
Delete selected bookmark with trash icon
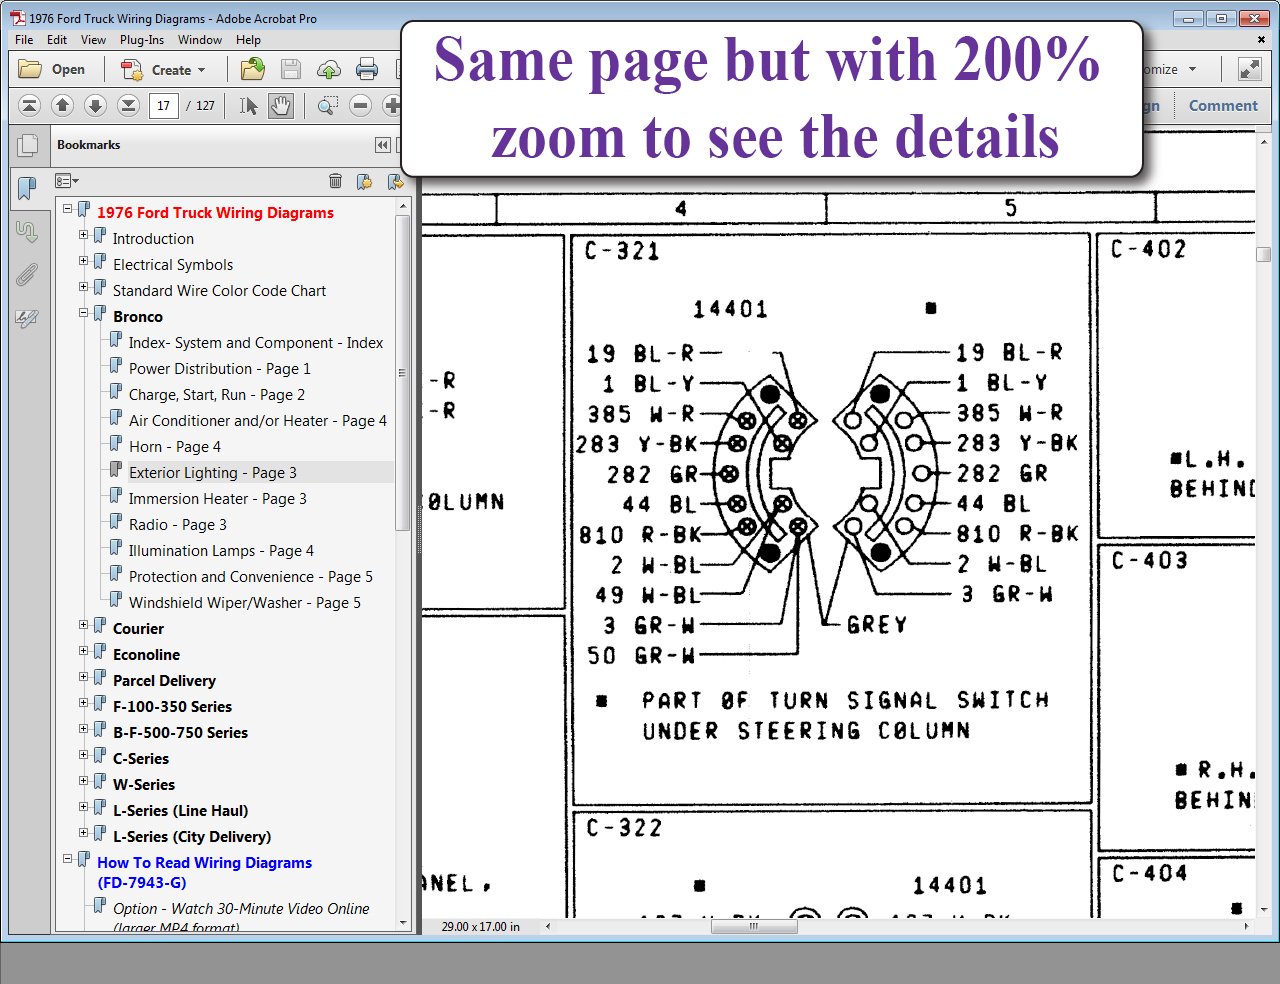pos(335,181)
